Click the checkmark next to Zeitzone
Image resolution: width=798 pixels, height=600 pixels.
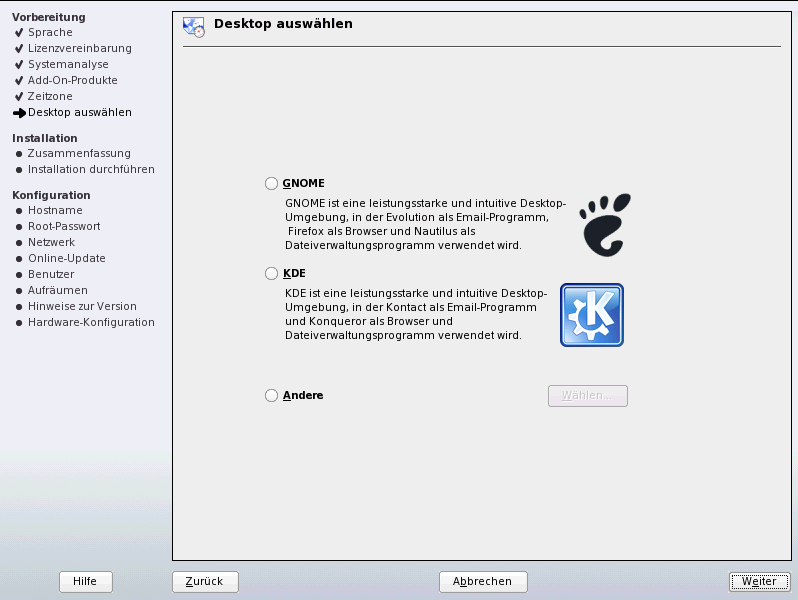click(x=19, y=96)
